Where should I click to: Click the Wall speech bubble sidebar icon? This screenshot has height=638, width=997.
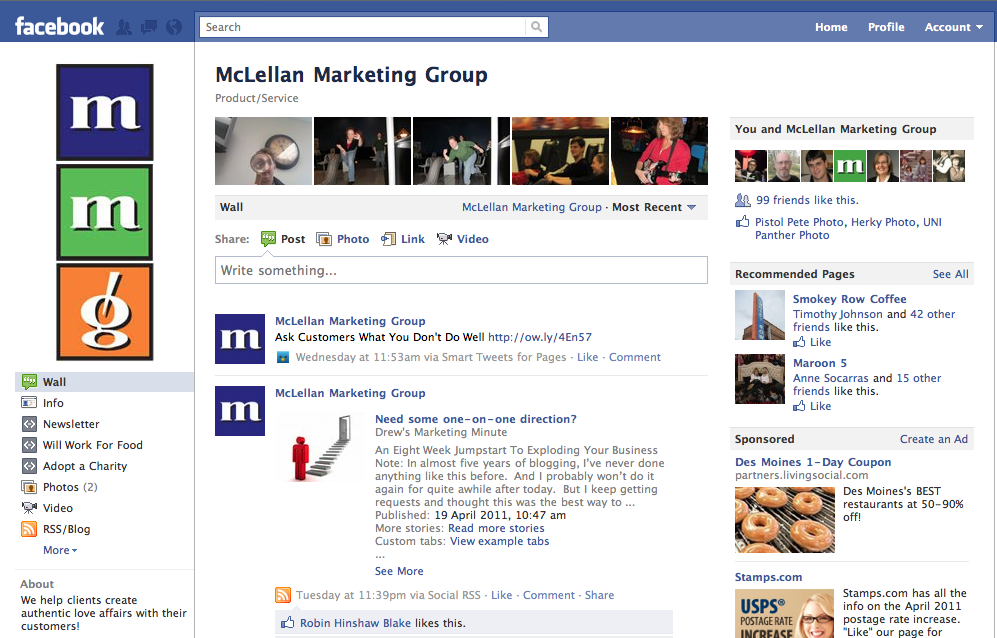pos(29,382)
